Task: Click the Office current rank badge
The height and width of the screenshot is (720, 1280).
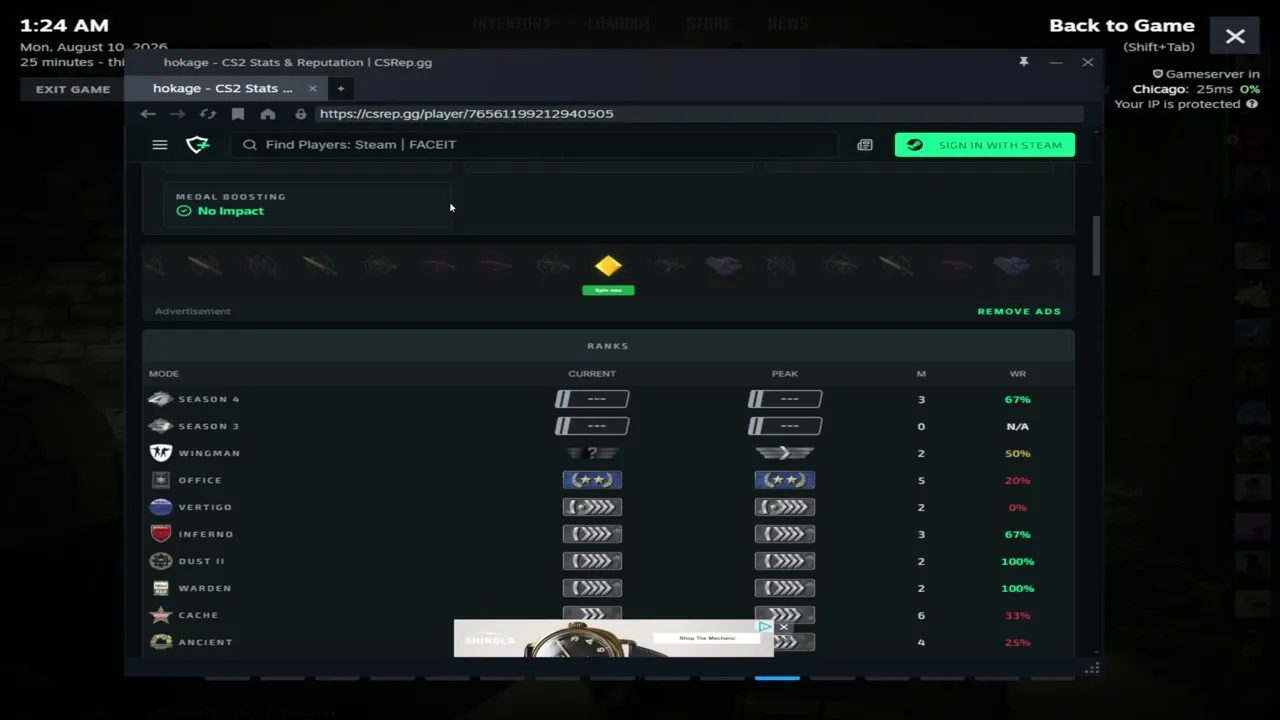Action: 592,480
